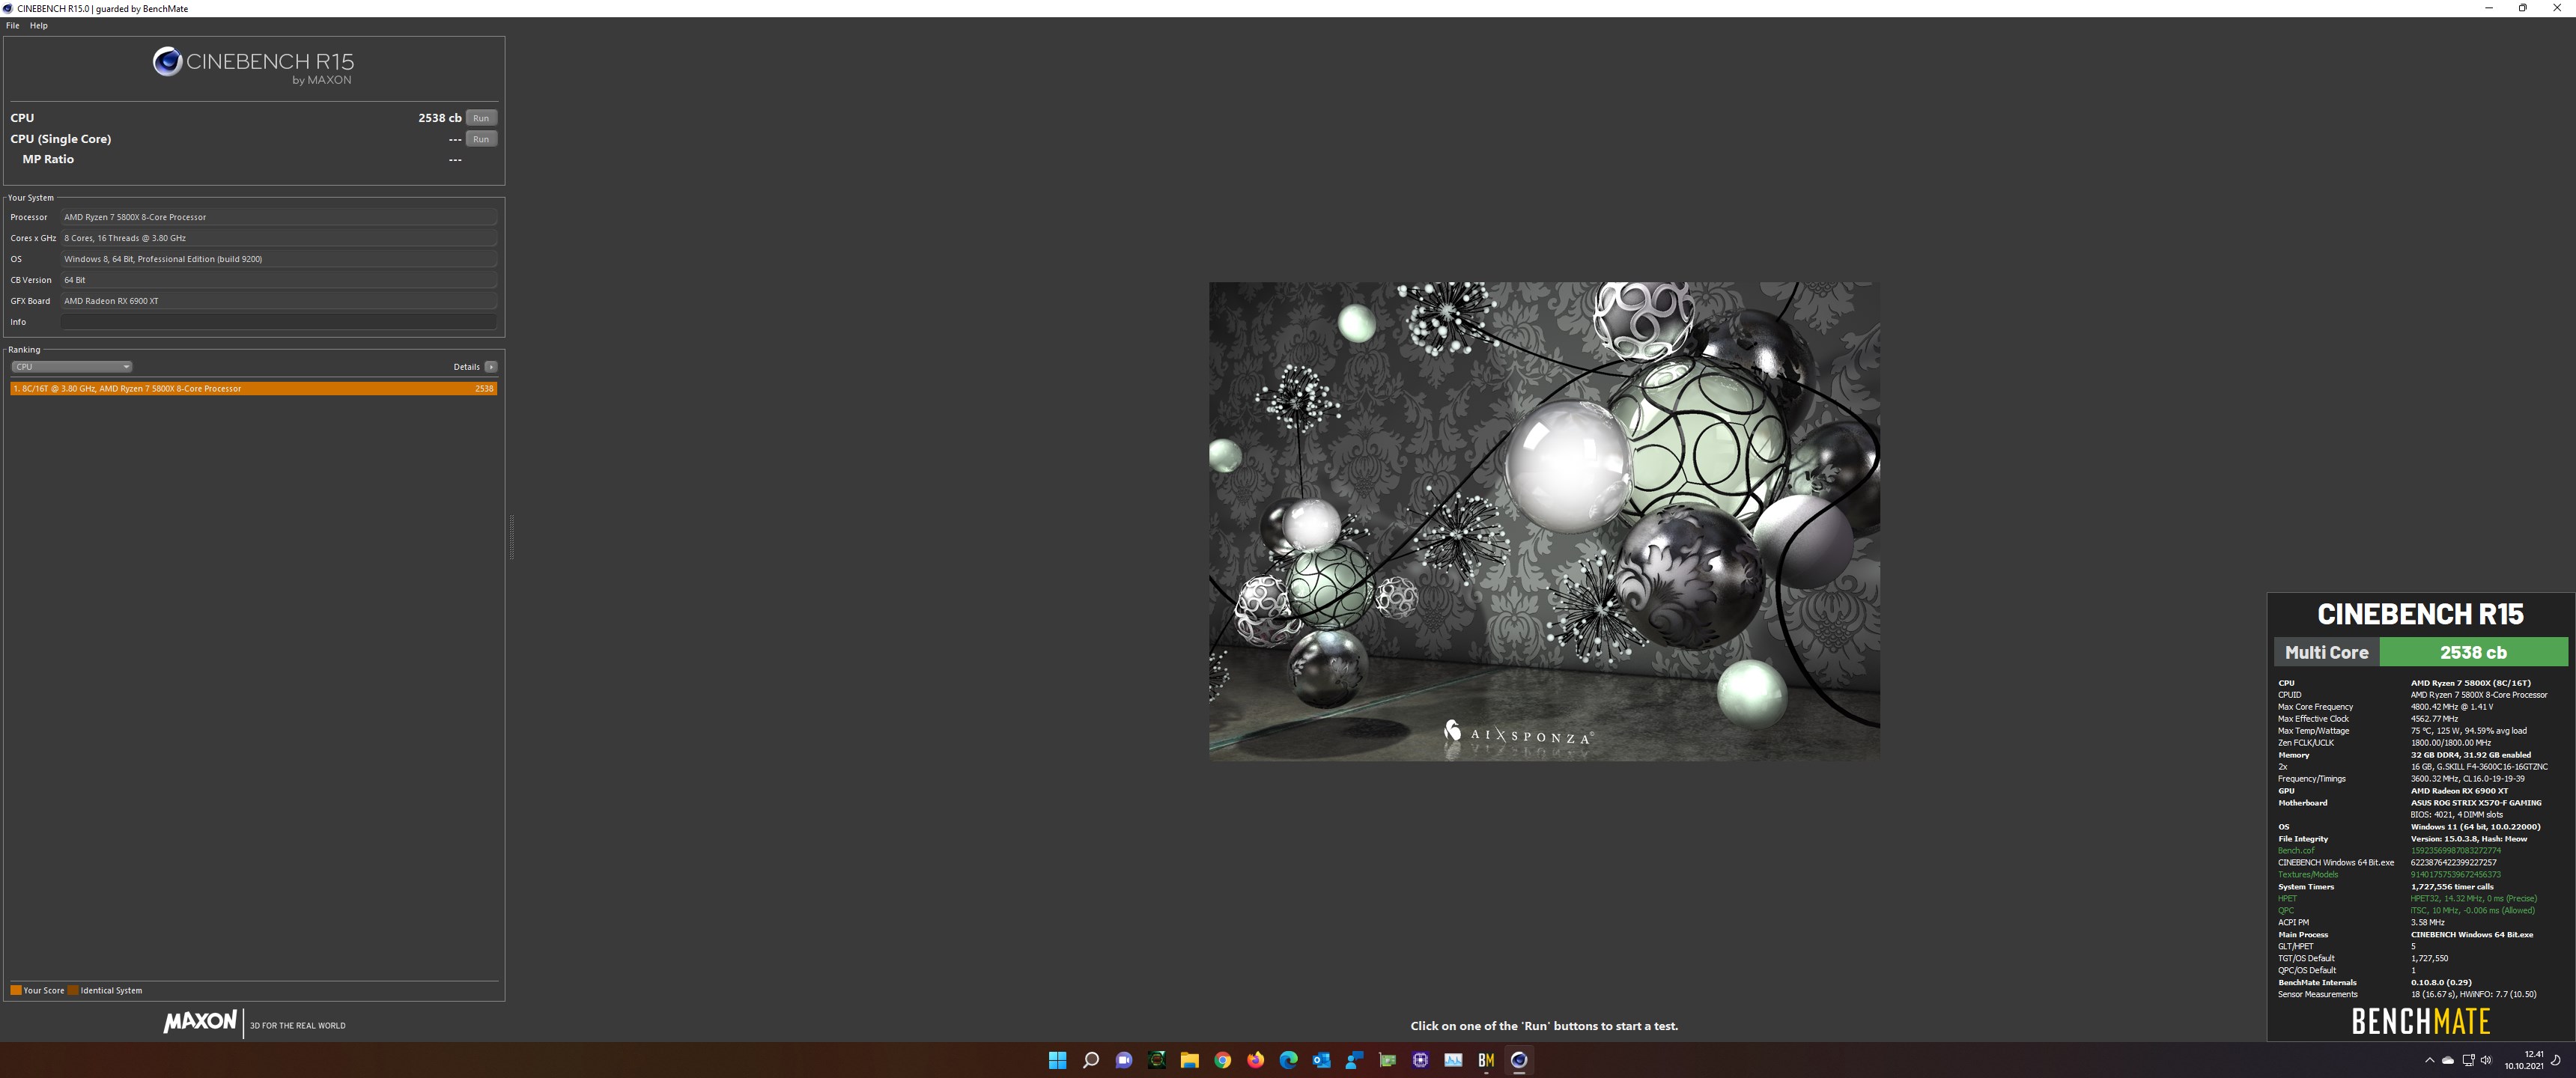
Task: Click the green 2538 cb BenchMate score box
Action: tap(2473, 652)
